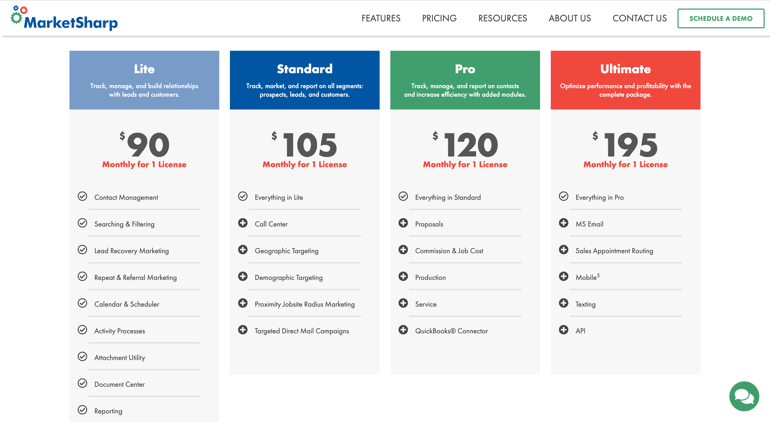Select the red Ultimate plan header
770x422 pixels.
click(x=625, y=79)
